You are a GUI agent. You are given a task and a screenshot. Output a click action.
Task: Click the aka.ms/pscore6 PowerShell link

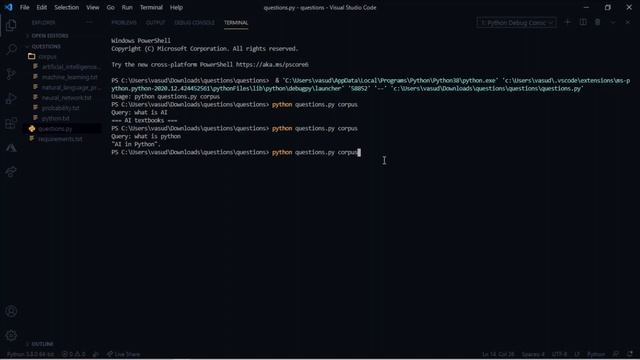(x=272, y=64)
